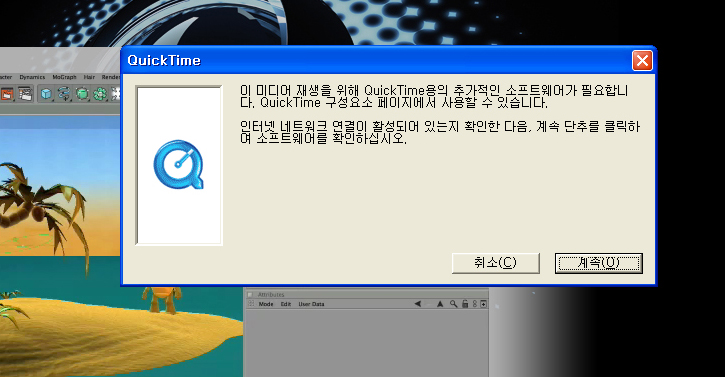Click the QuickTime dialog title bar text
Viewport: 725px width, 377px height.
click(164, 61)
